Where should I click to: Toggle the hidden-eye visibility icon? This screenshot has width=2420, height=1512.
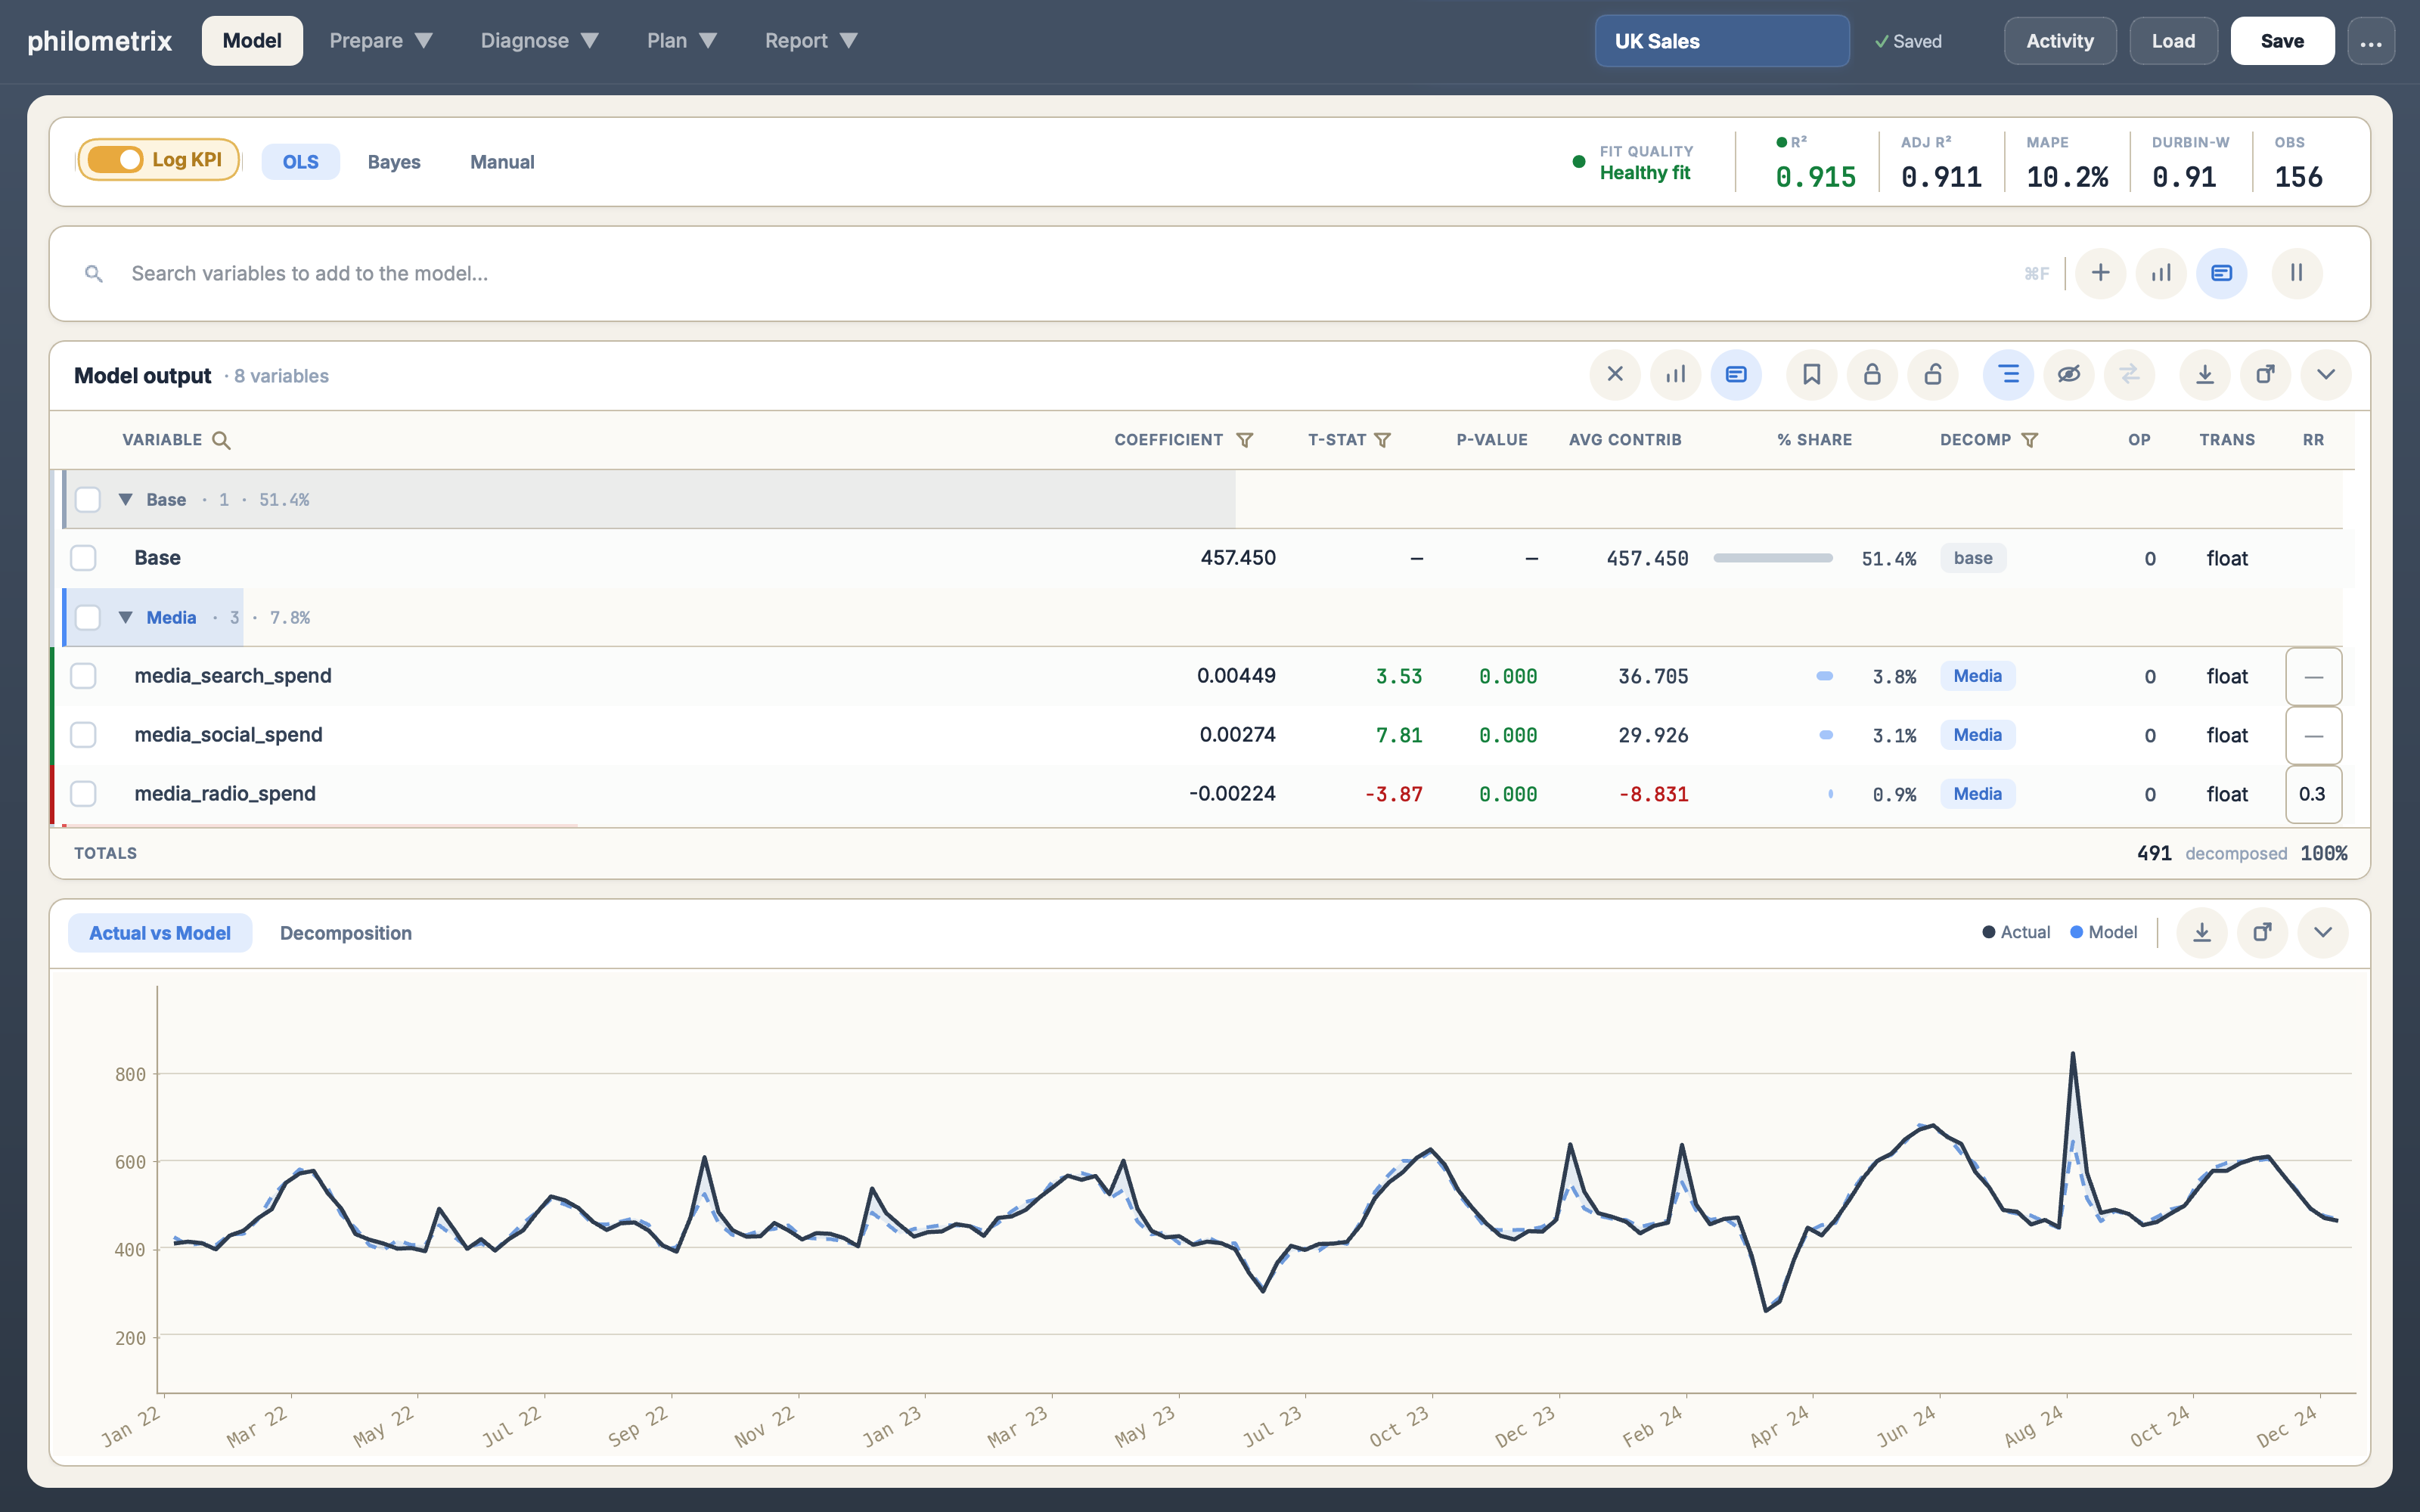(x=2069, y=375)
